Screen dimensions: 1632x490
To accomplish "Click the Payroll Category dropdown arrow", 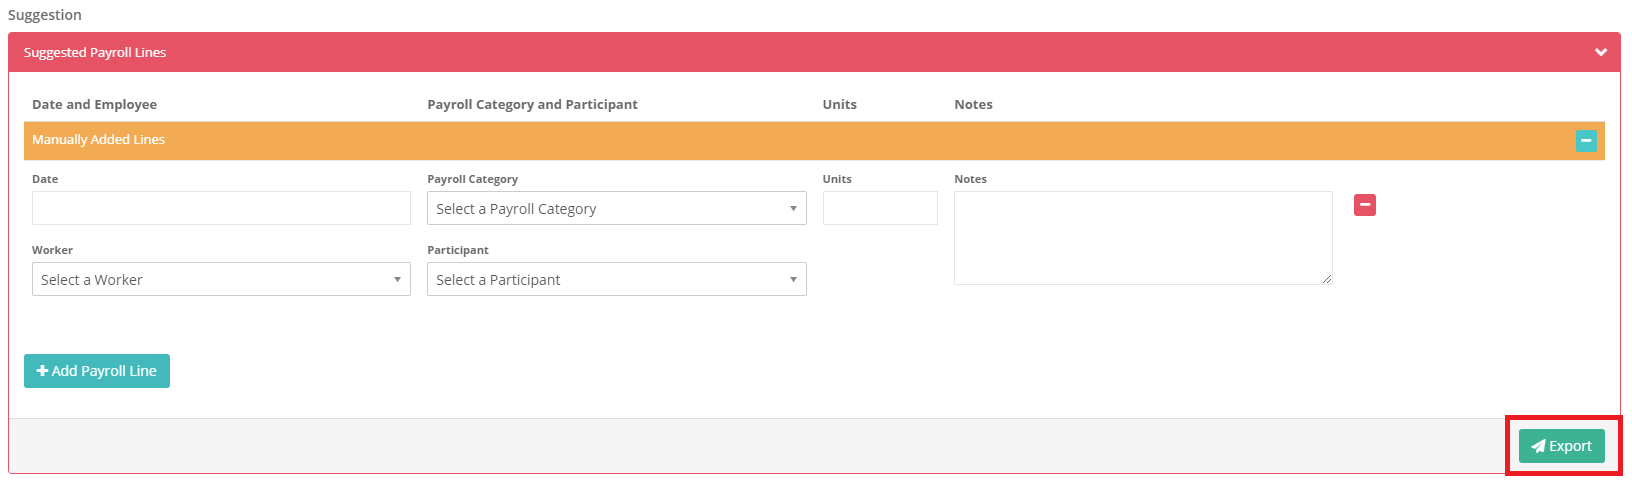I will coord(793,208).
